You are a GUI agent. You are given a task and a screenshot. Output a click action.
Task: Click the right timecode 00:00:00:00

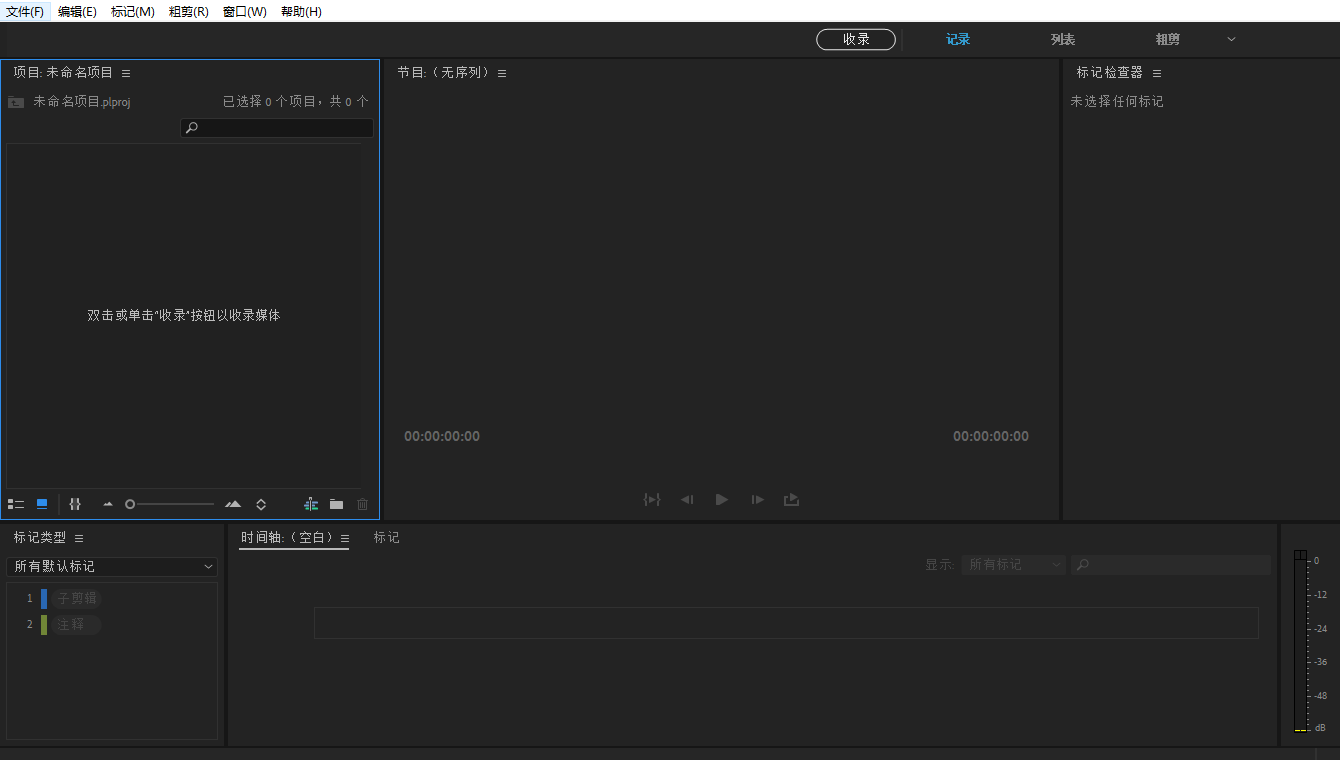[x=991, y=436]
